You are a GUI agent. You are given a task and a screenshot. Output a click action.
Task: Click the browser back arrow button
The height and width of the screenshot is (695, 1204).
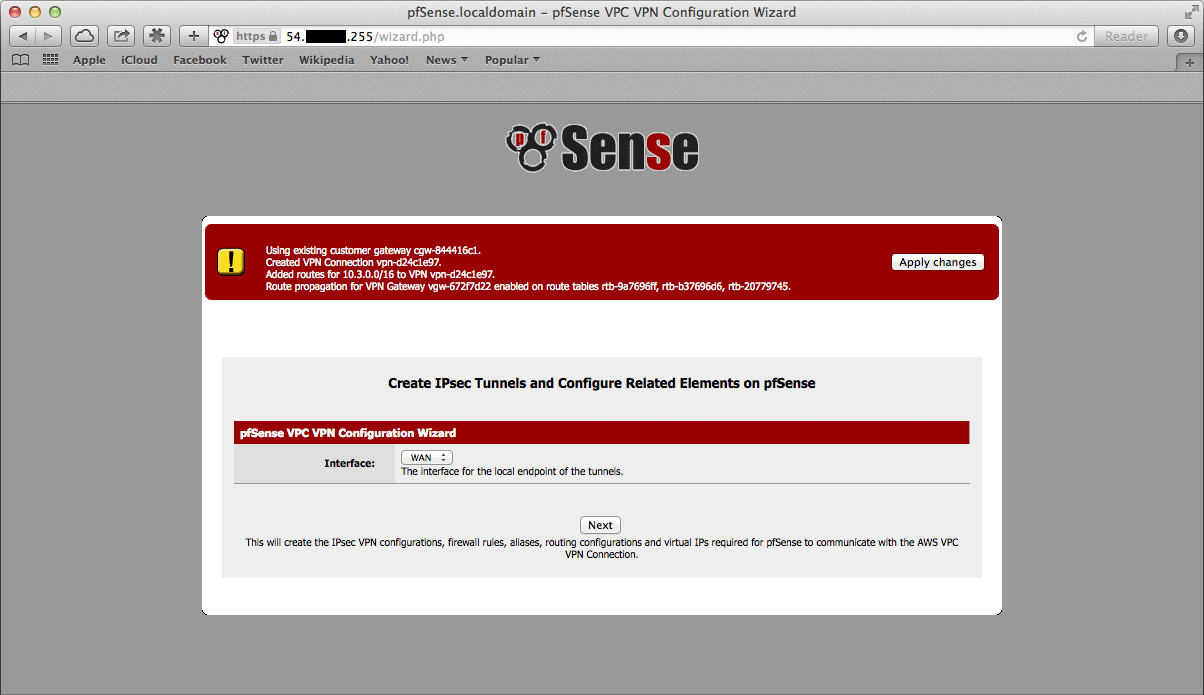pyautogui.click(x=23, y=36)
